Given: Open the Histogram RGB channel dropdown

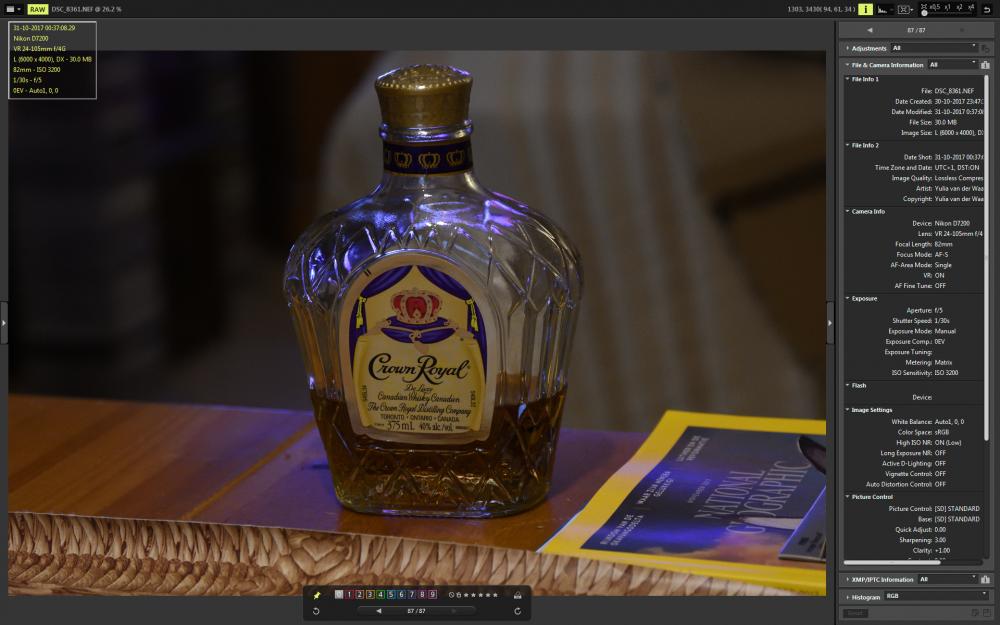Looking at the screenshot, I should pos(937,596).
